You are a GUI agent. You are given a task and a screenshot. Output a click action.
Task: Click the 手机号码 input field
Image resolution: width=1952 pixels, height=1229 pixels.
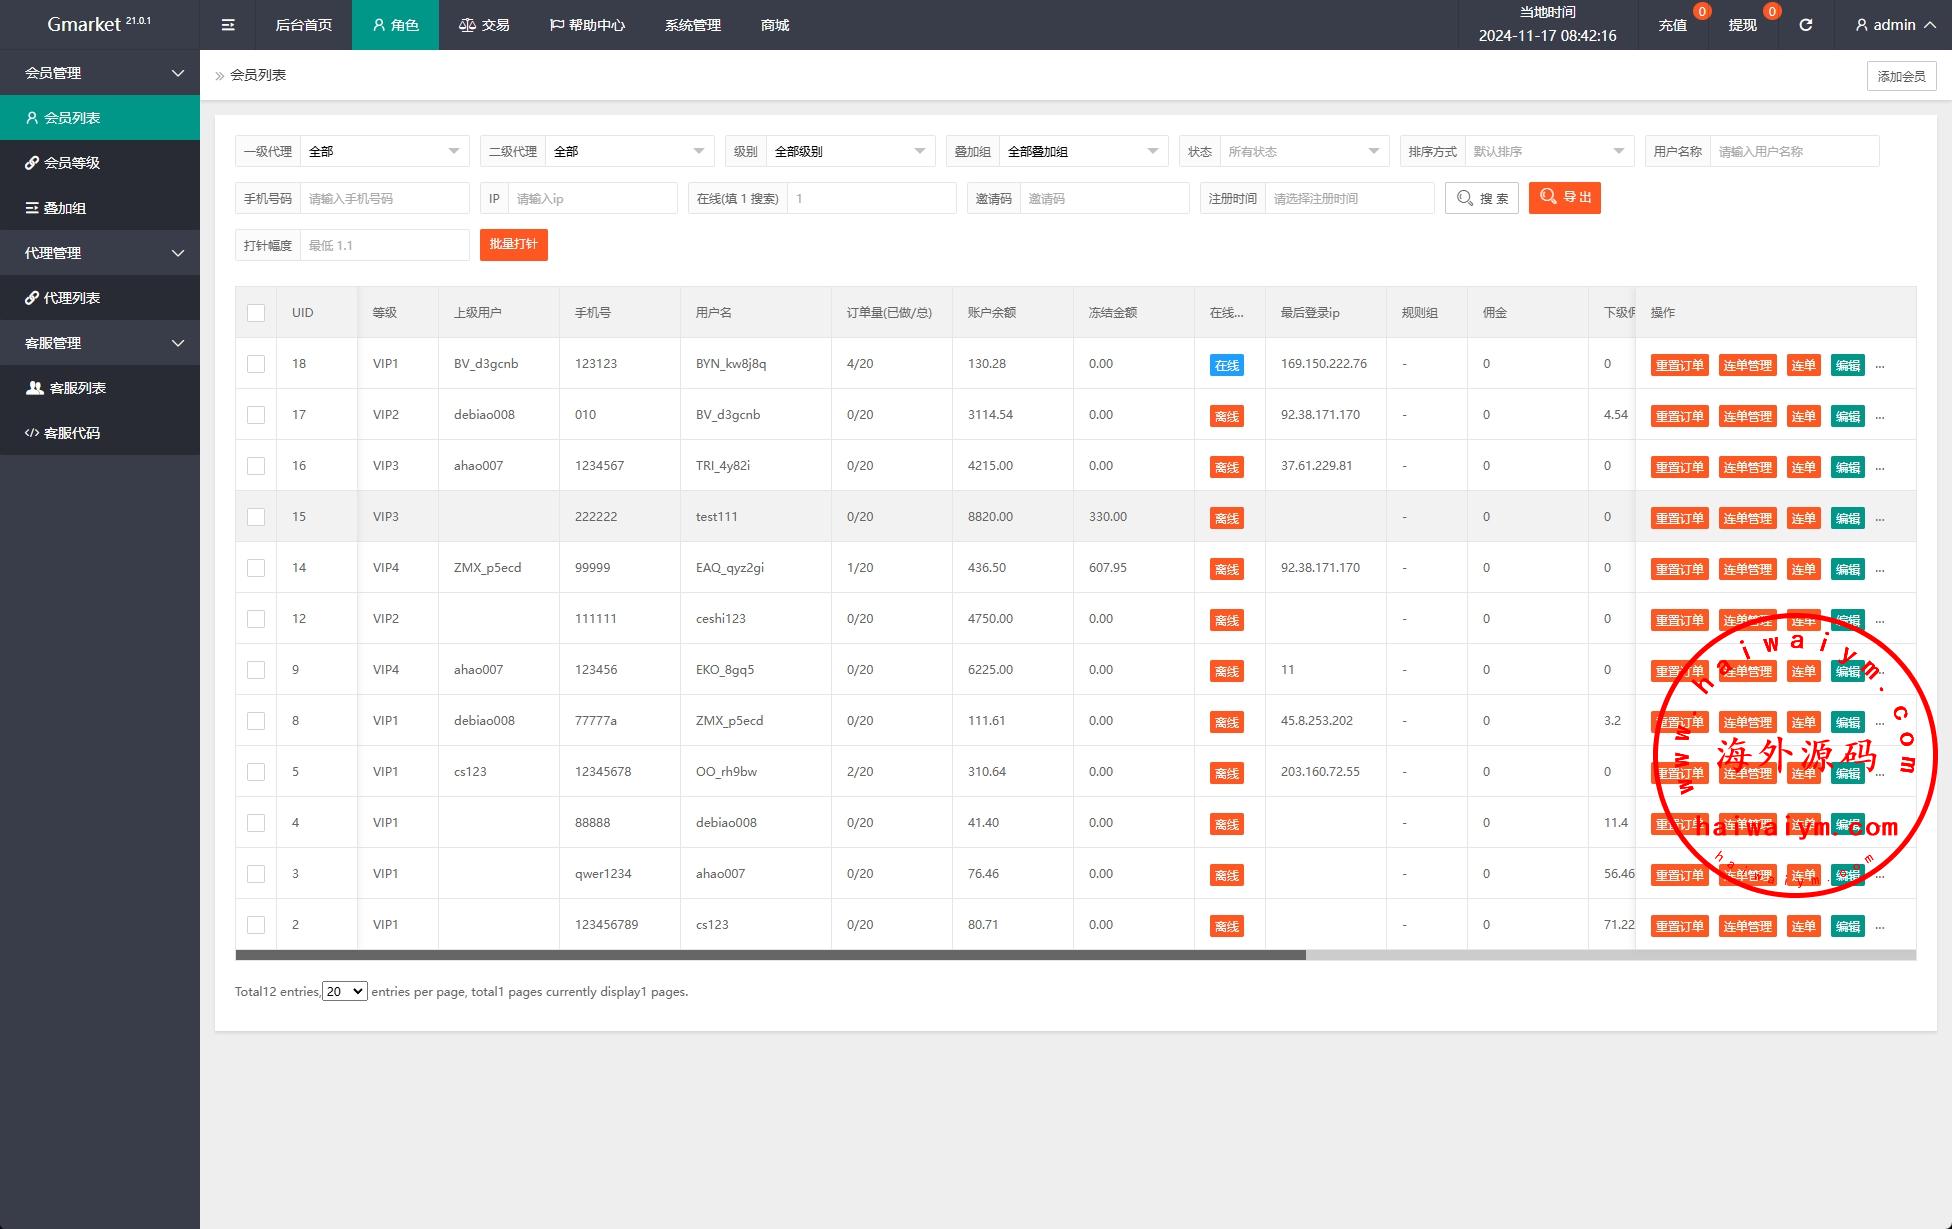[384, 198]
